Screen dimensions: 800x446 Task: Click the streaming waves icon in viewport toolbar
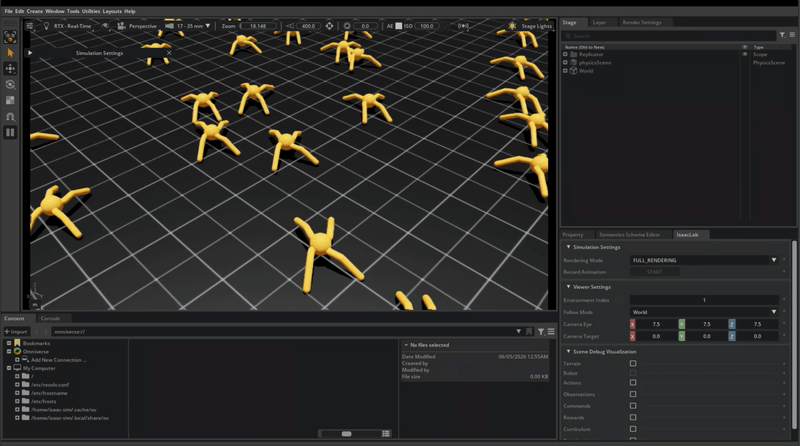(463, 26)
